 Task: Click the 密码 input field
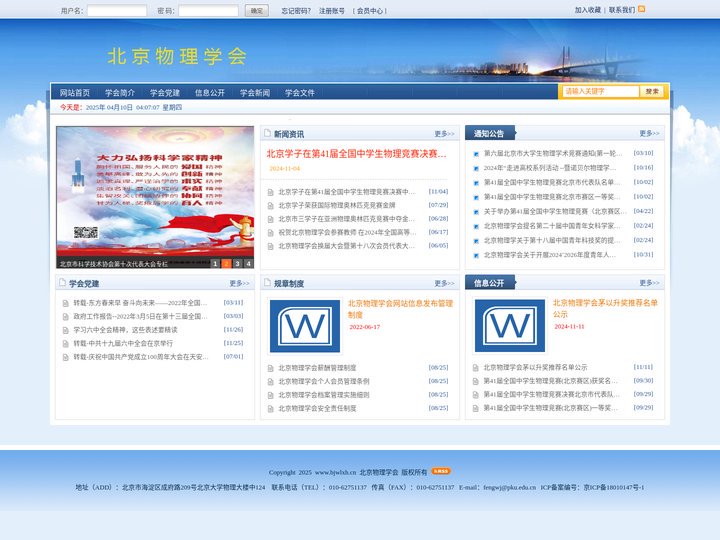208,11
